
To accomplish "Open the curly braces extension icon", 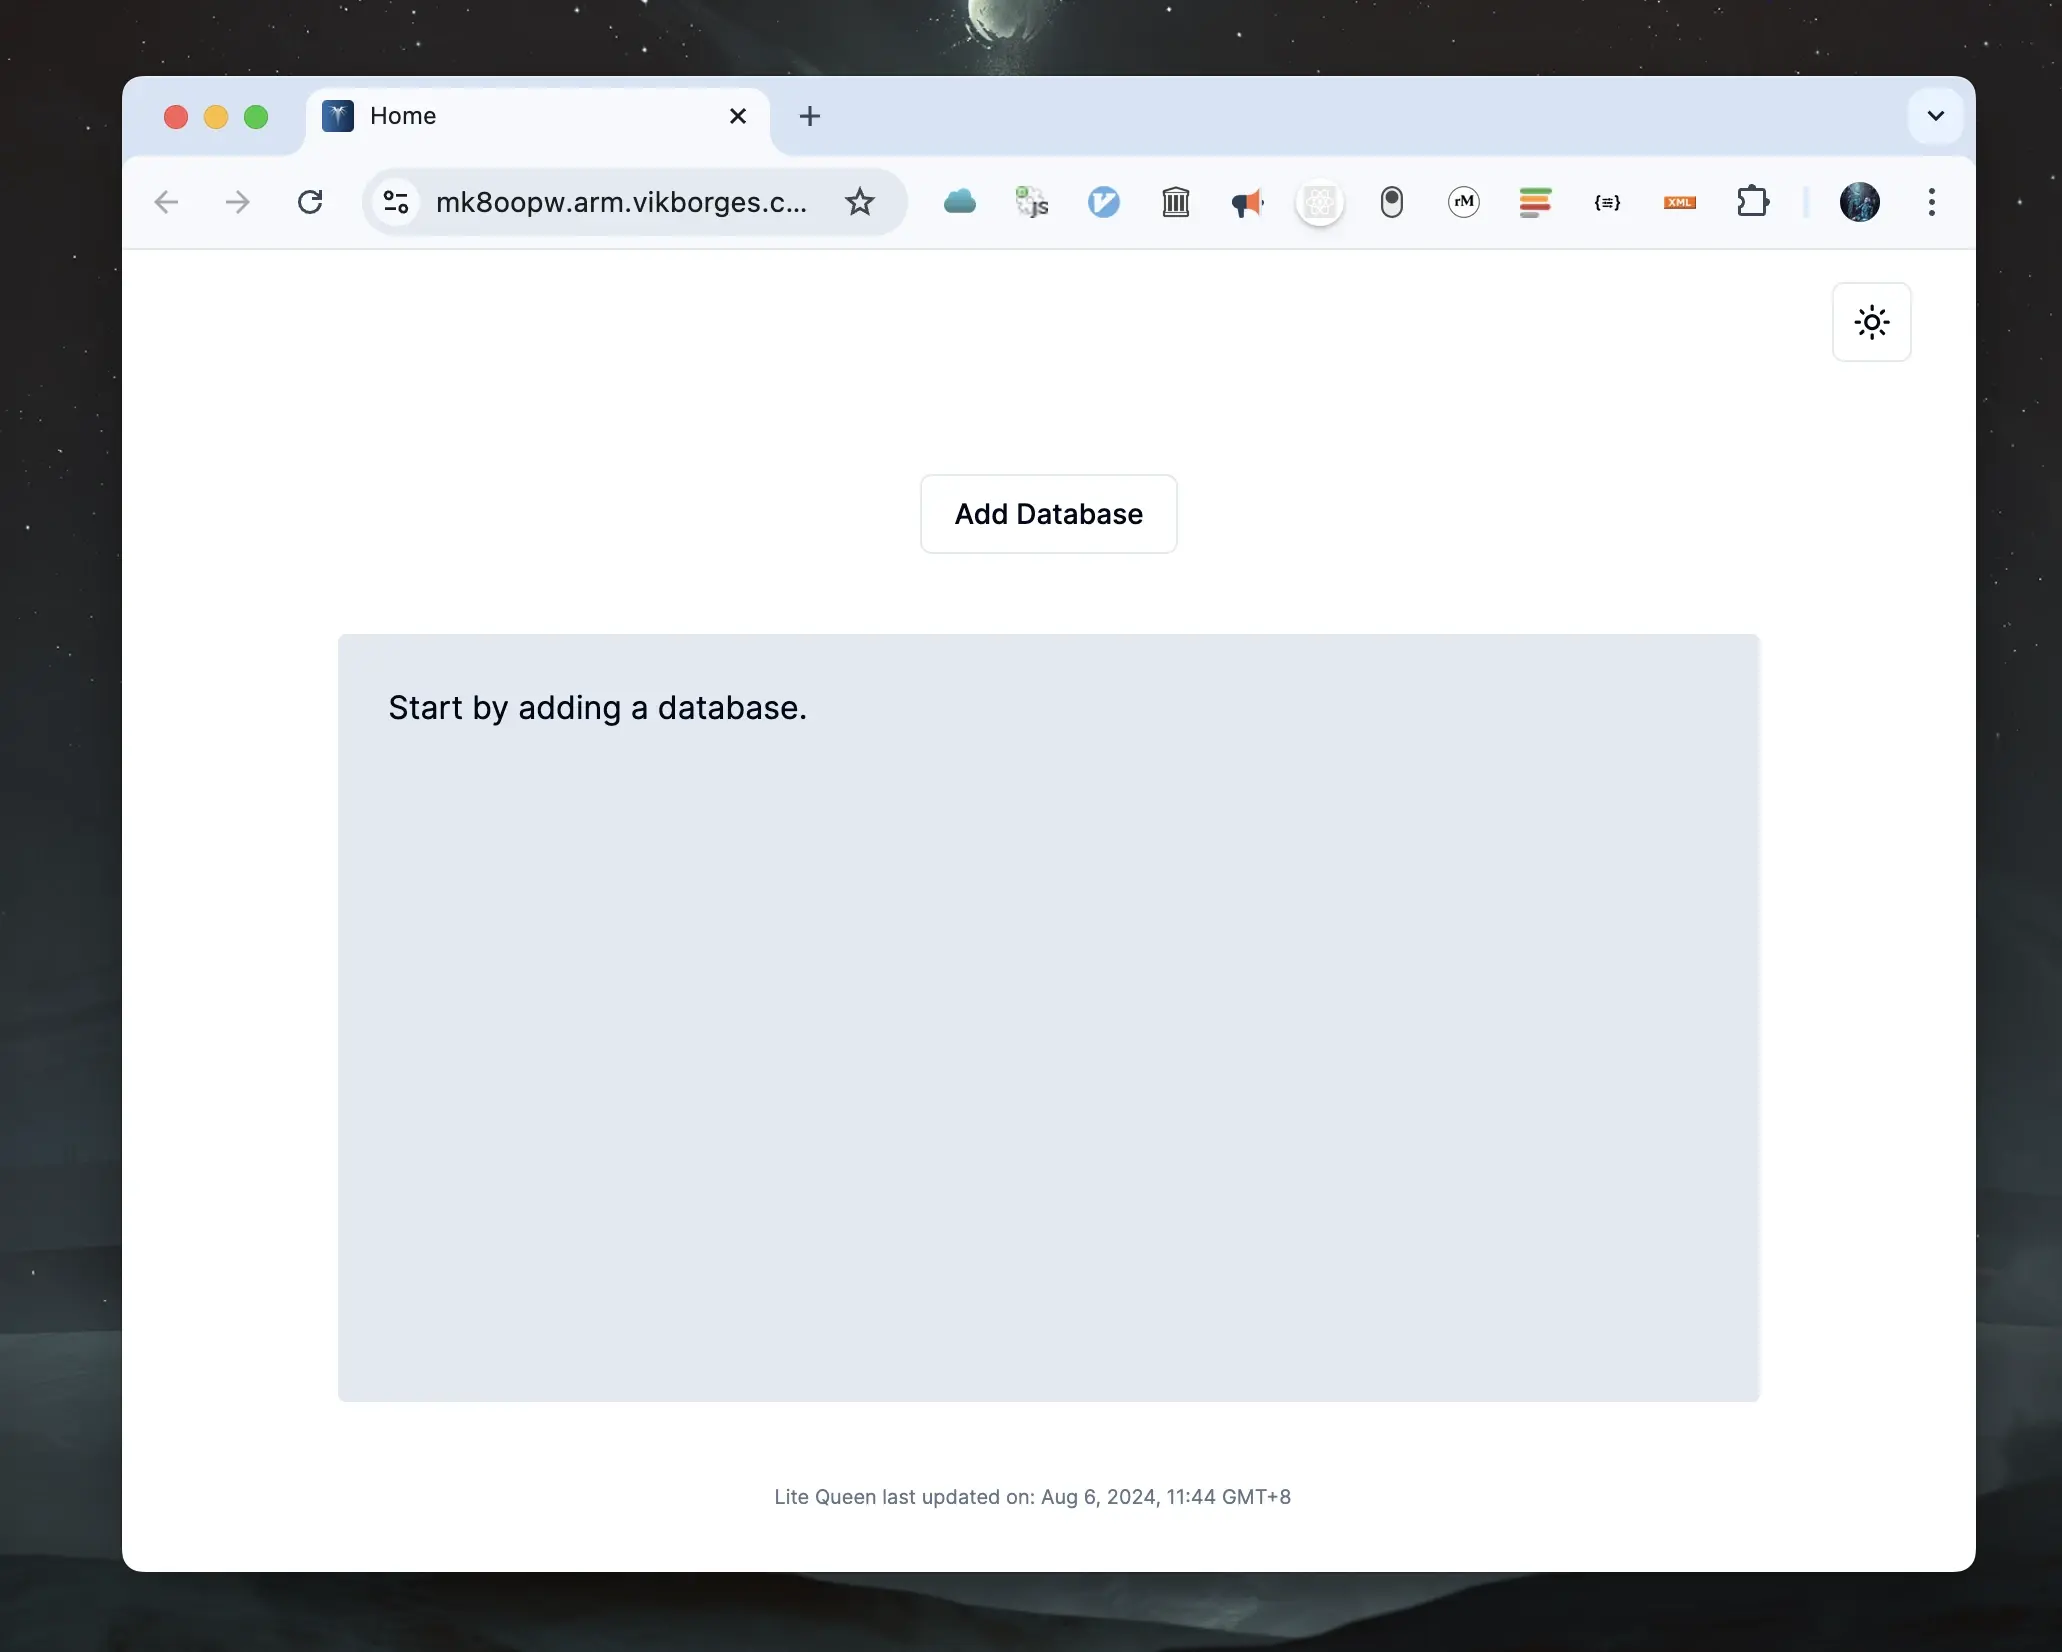I will [x=1607, y=202].
